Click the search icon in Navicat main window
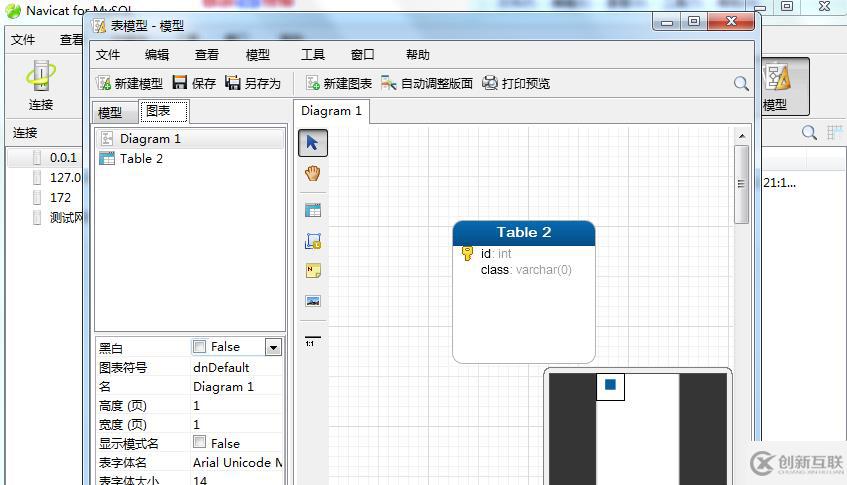Viewport: 847px width, 485px height. coord(809,132)
